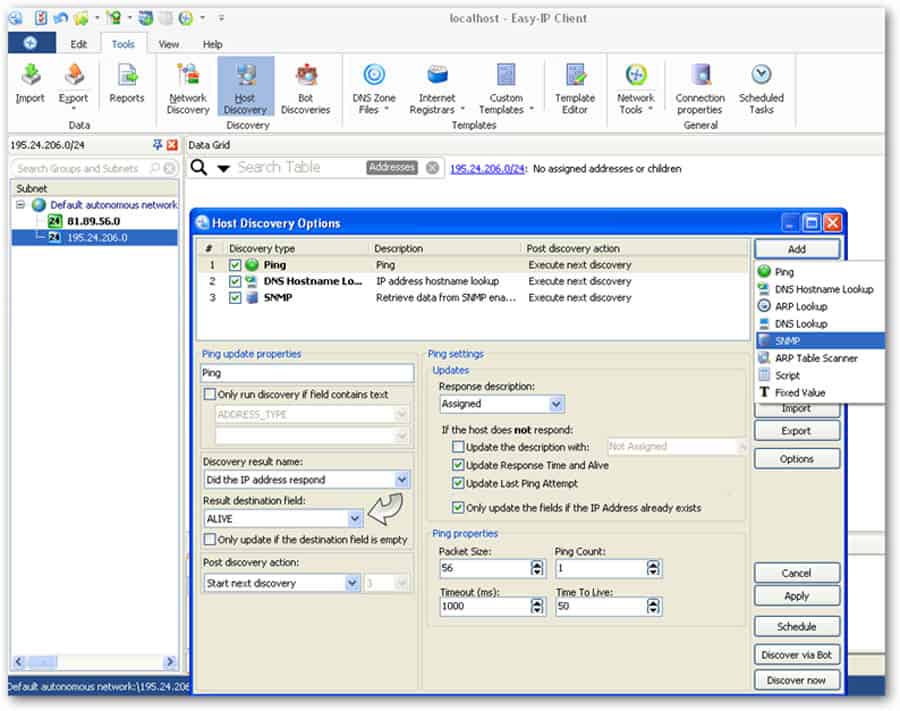The height and width of the screenshot is (711, 900).
Task: Open the Import data tool
Action: click(x=30, y=84)
